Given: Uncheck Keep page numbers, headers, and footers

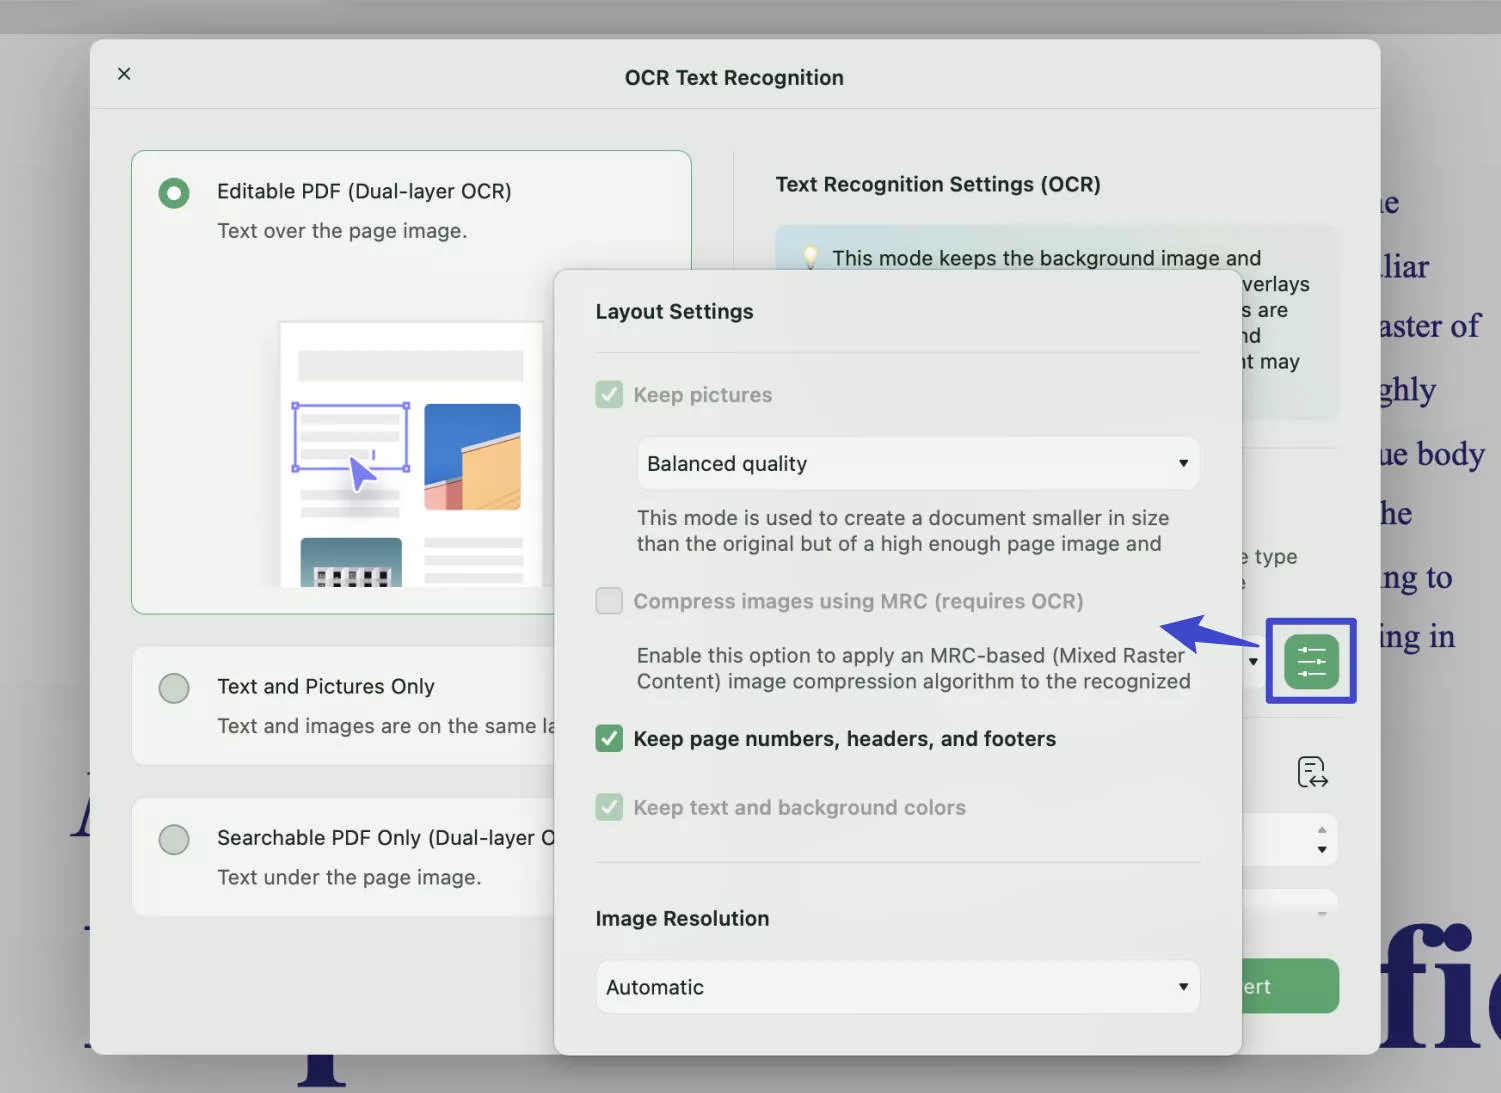Looking at the screenshot, I should coord(609,739).
